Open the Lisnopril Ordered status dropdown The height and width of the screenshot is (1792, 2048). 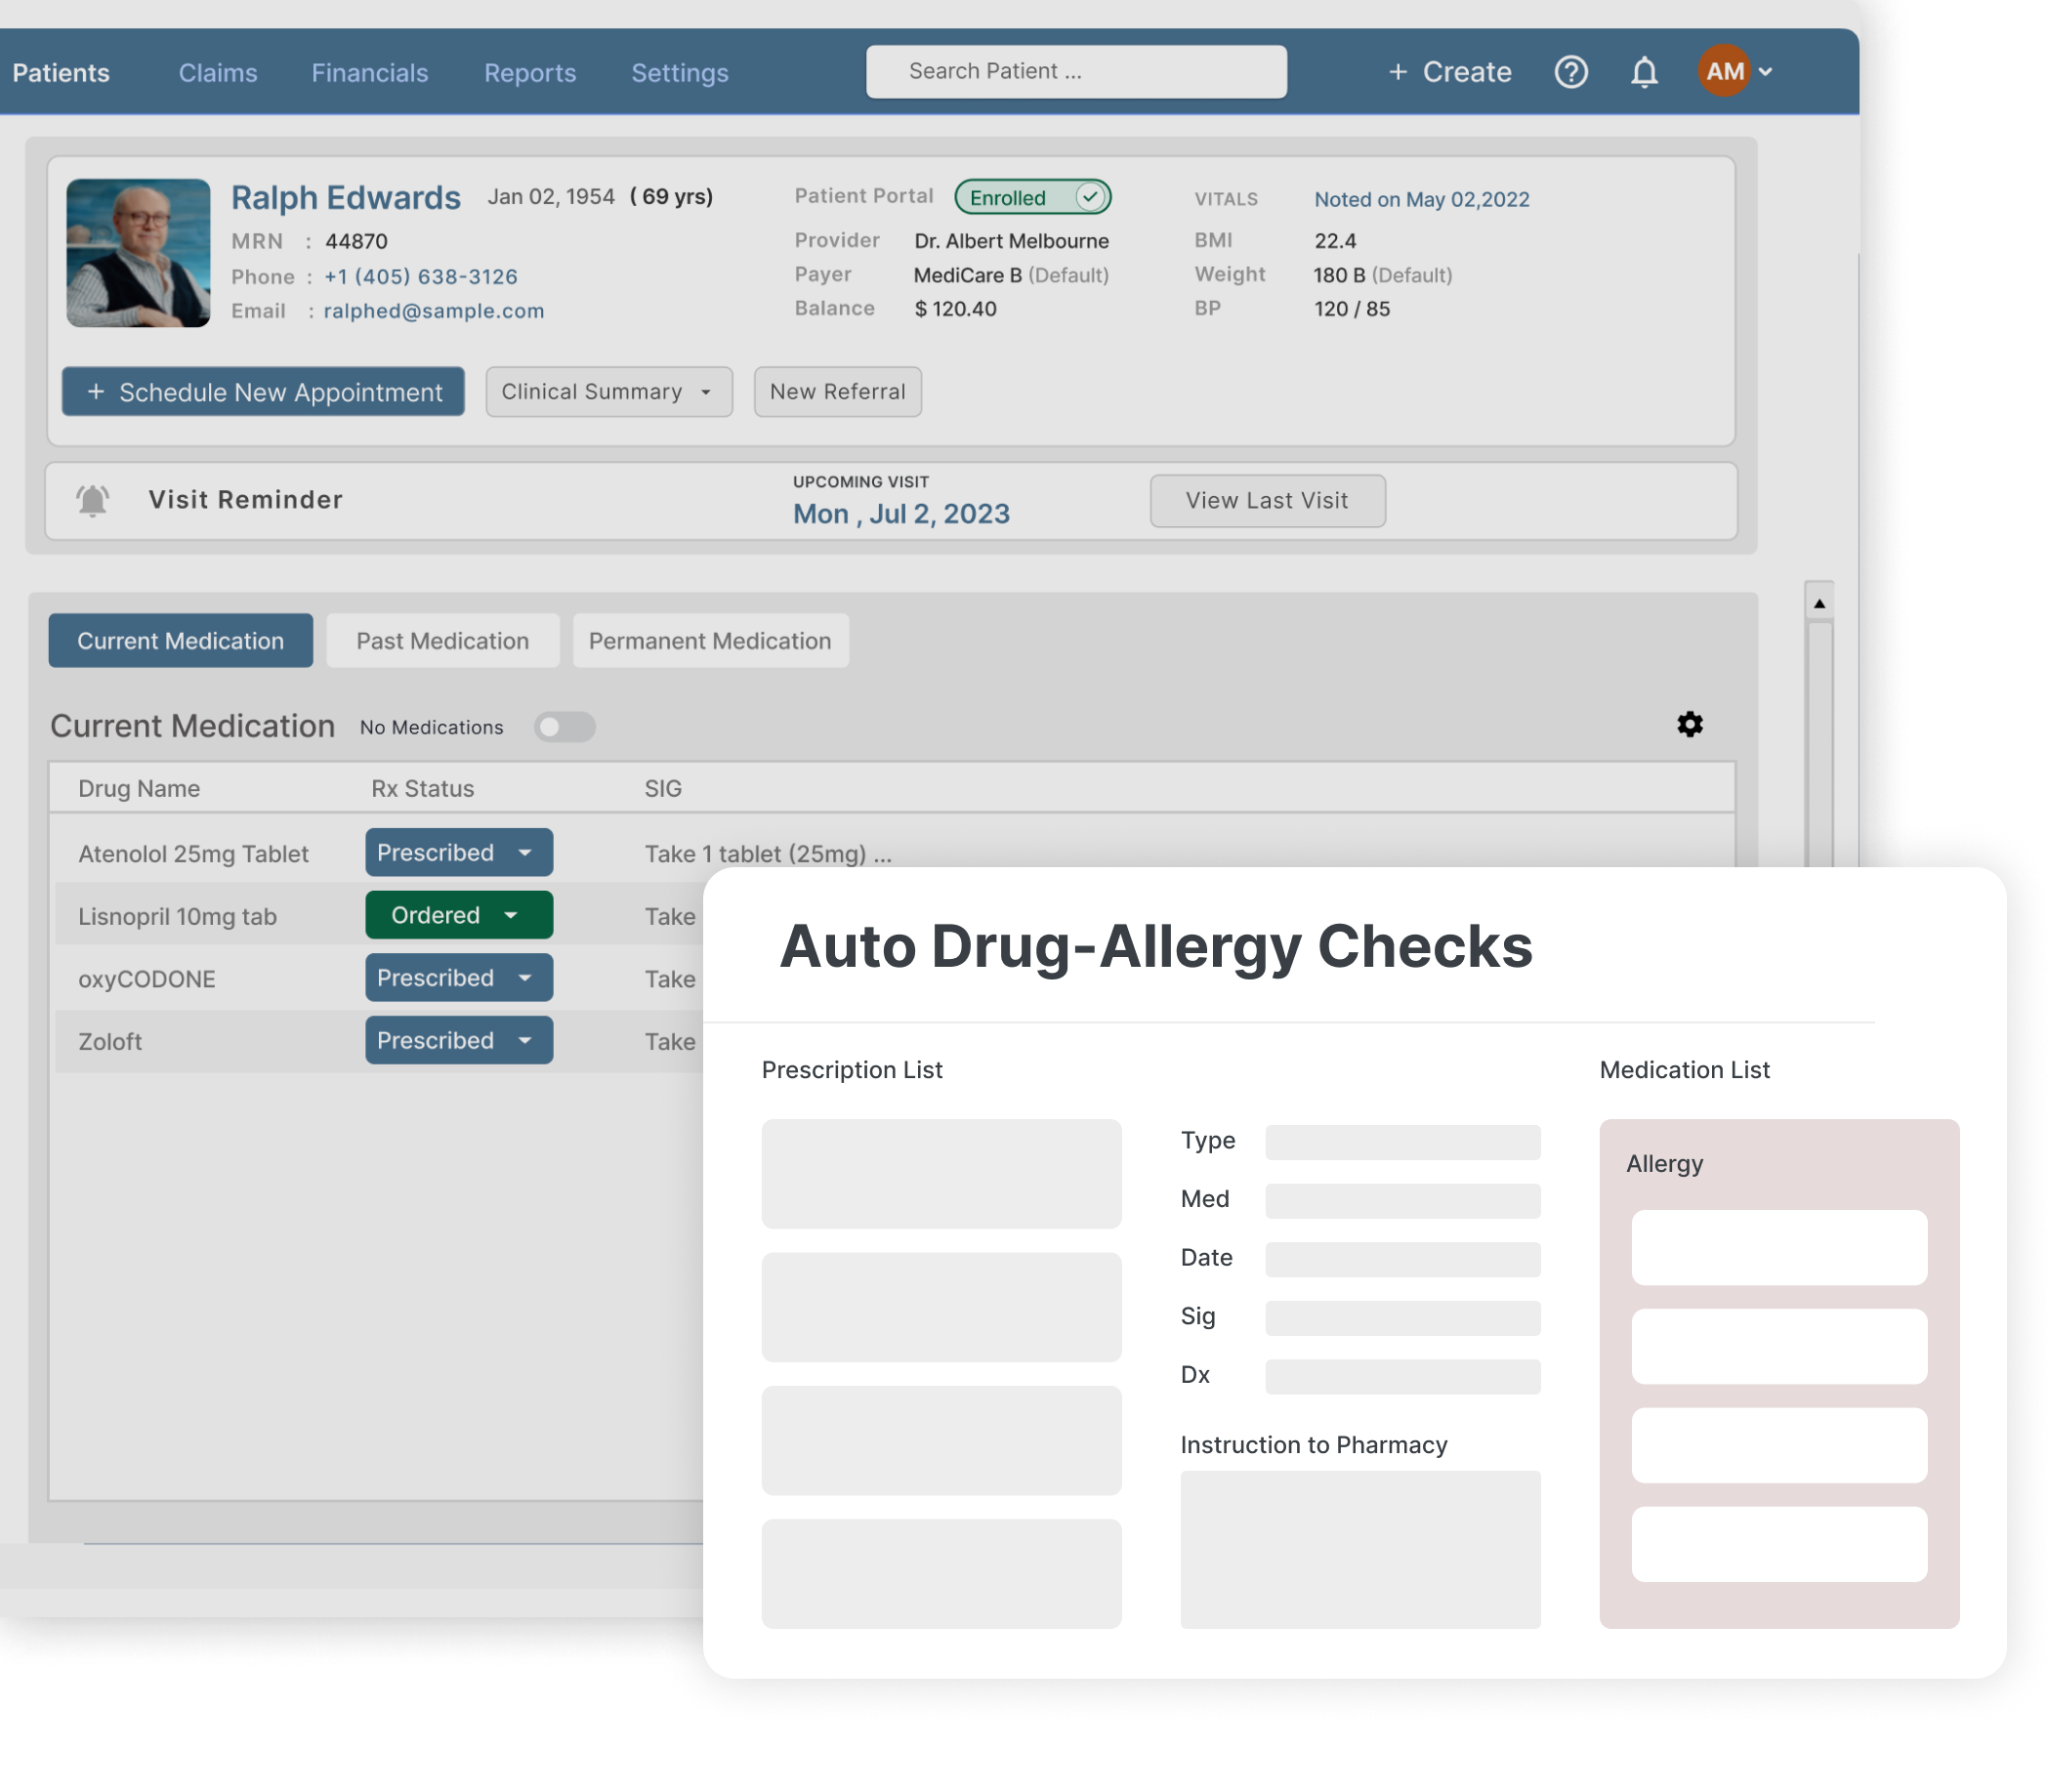point(458,915)
